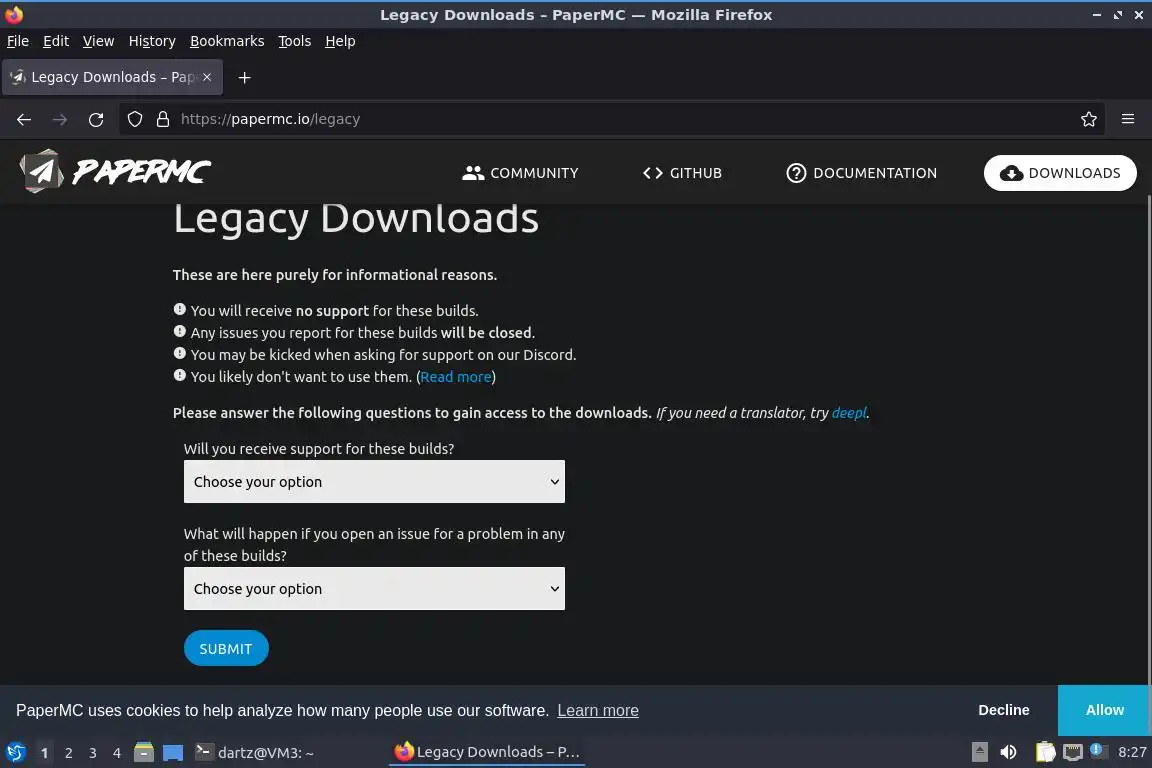Select the Legacy Downloads browser tab
Viewport: 1152px width, 768px height.
(x=112, y=77)
